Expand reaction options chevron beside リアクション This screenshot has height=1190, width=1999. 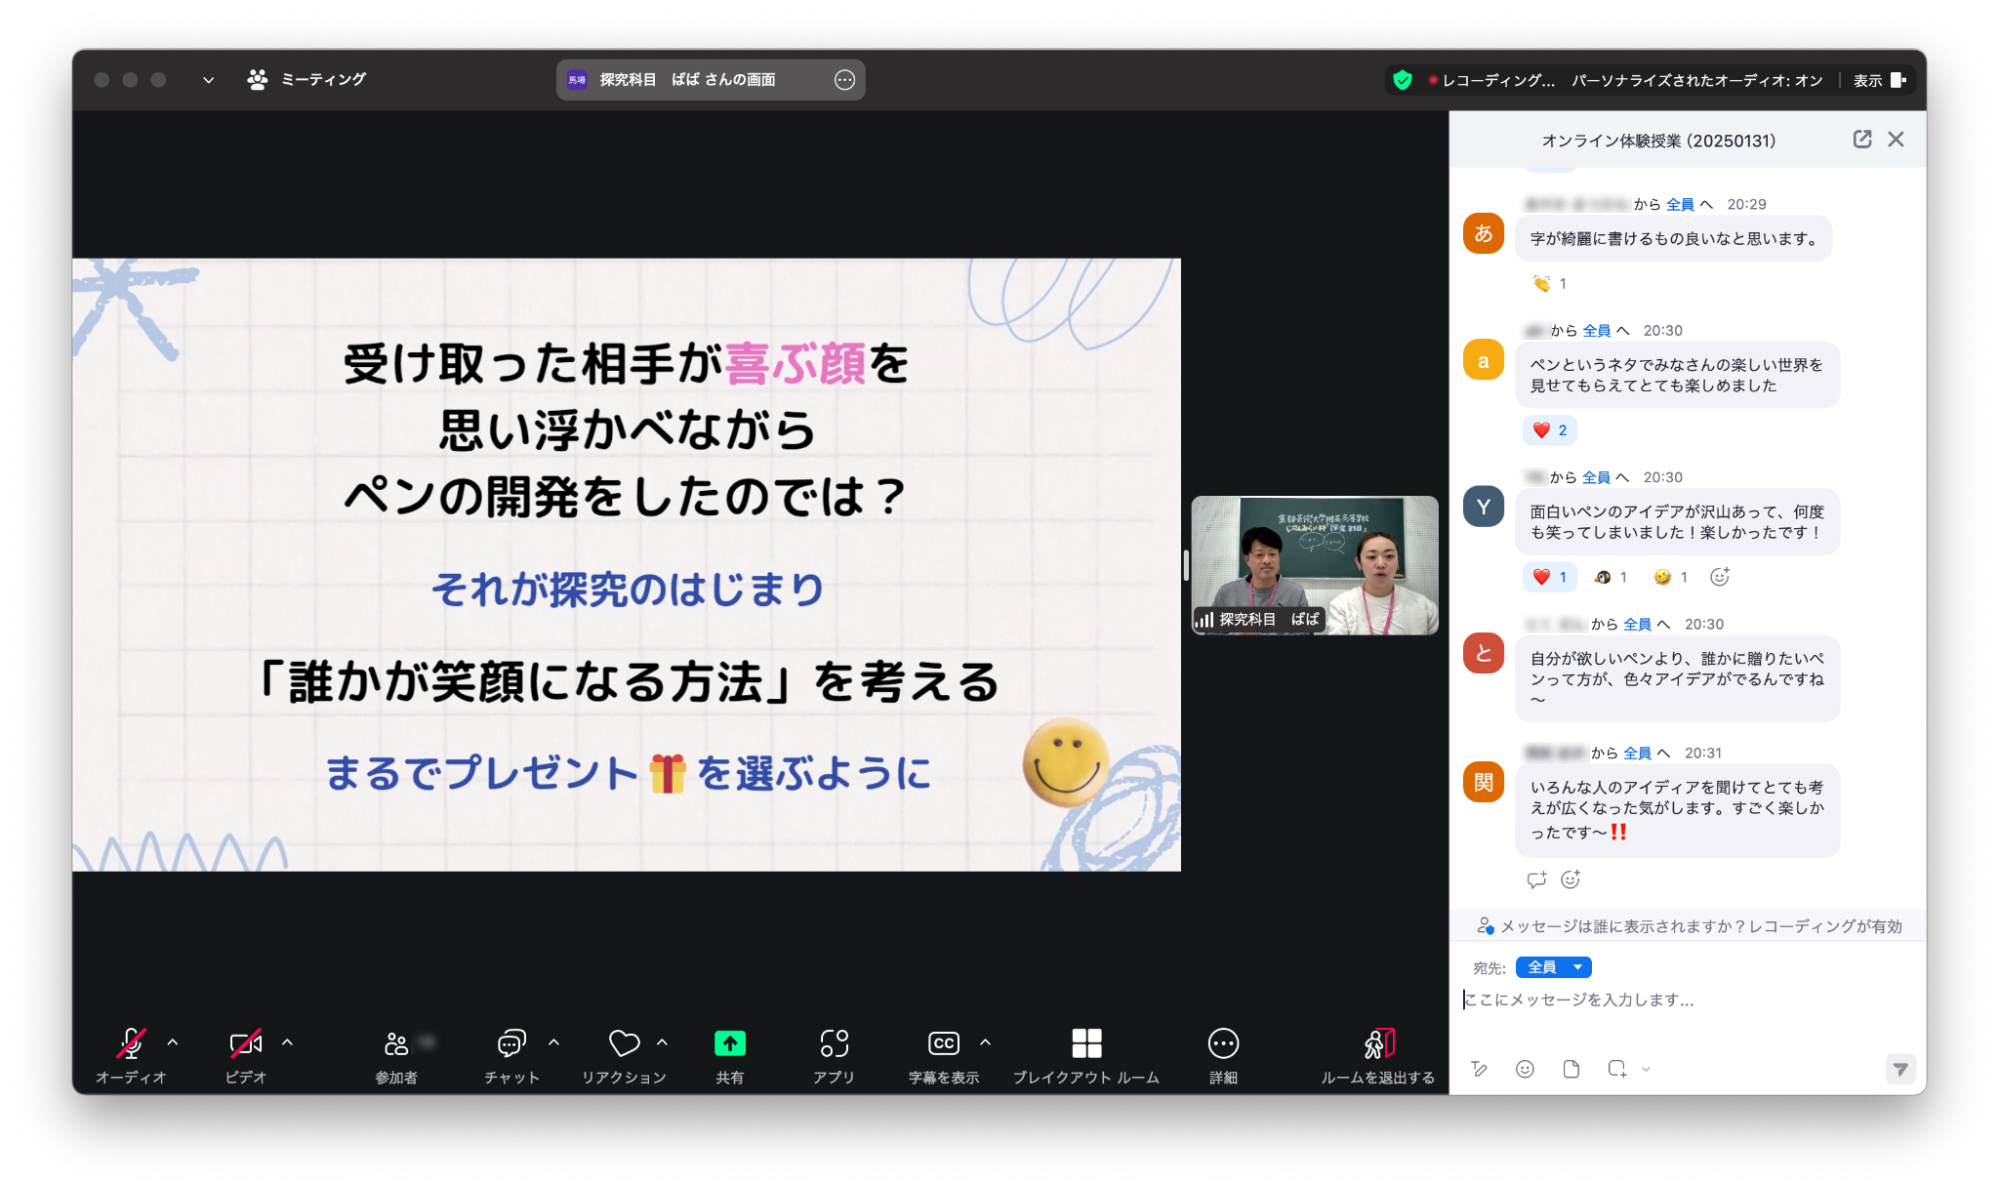point(662,1042)
